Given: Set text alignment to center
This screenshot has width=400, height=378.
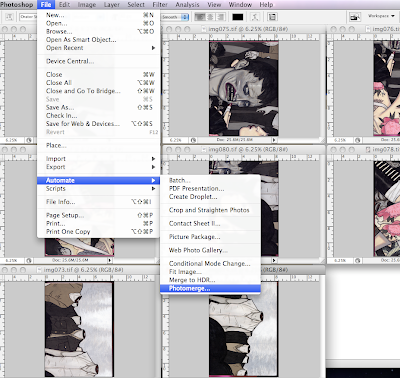Looking at the screenshot, I should click(210, 17).
